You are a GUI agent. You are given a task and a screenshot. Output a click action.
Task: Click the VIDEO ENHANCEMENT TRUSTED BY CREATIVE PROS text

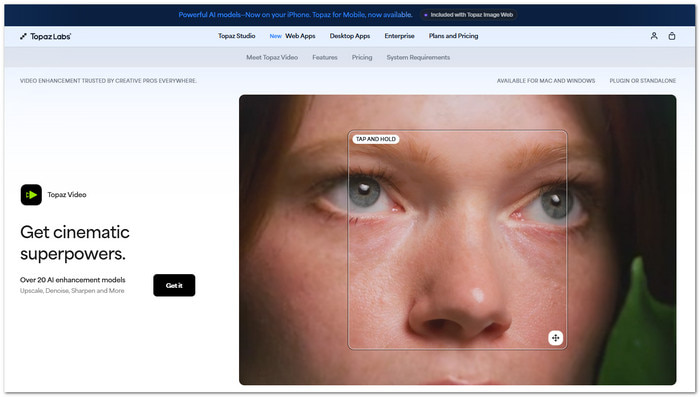click(108, 81)
